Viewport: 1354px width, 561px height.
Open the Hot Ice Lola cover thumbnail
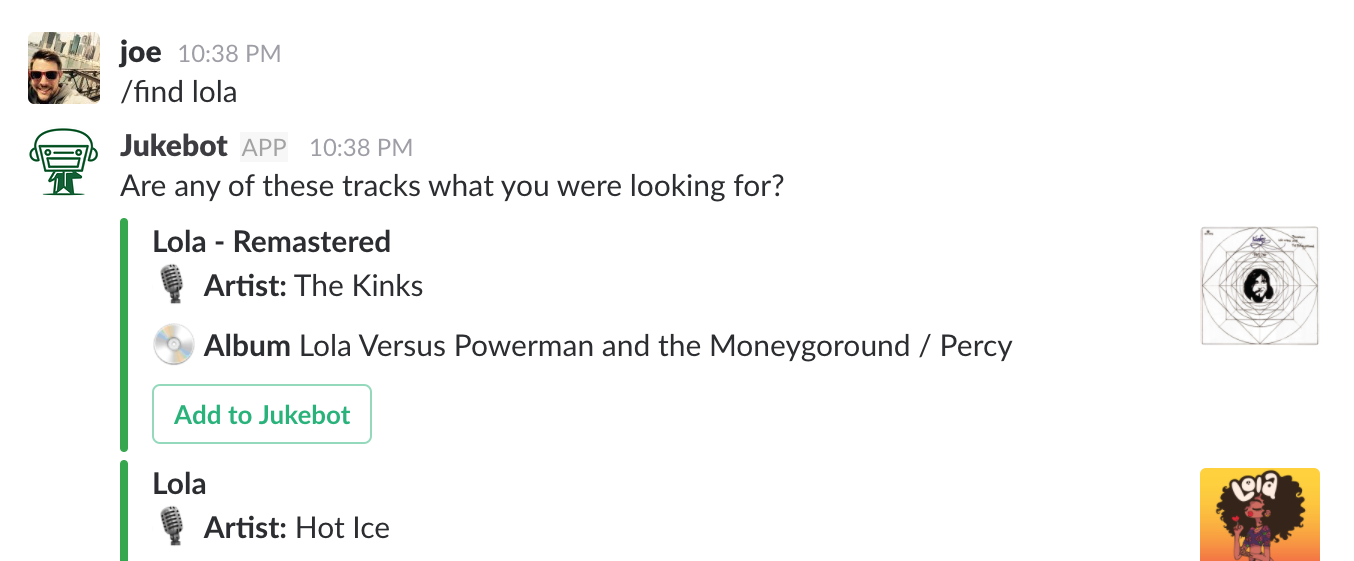(x=1260, y=514)
